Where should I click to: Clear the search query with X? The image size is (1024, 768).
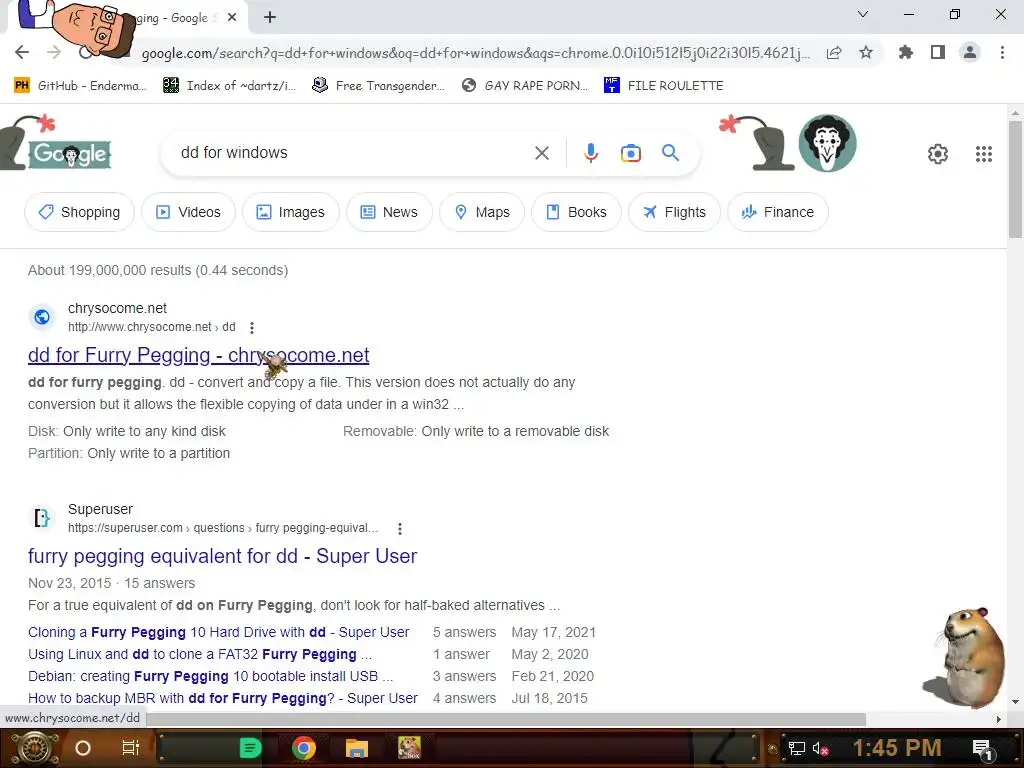pyautogui.click(x=542, y=153)
